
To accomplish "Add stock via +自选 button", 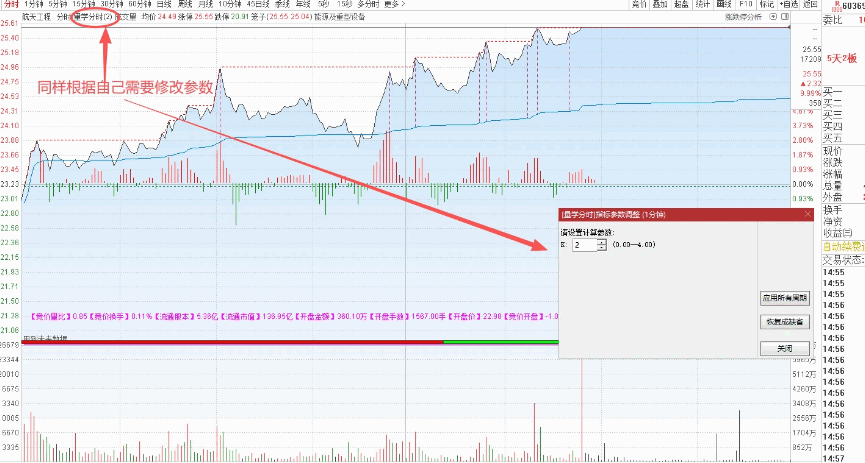I will point(789,4).
